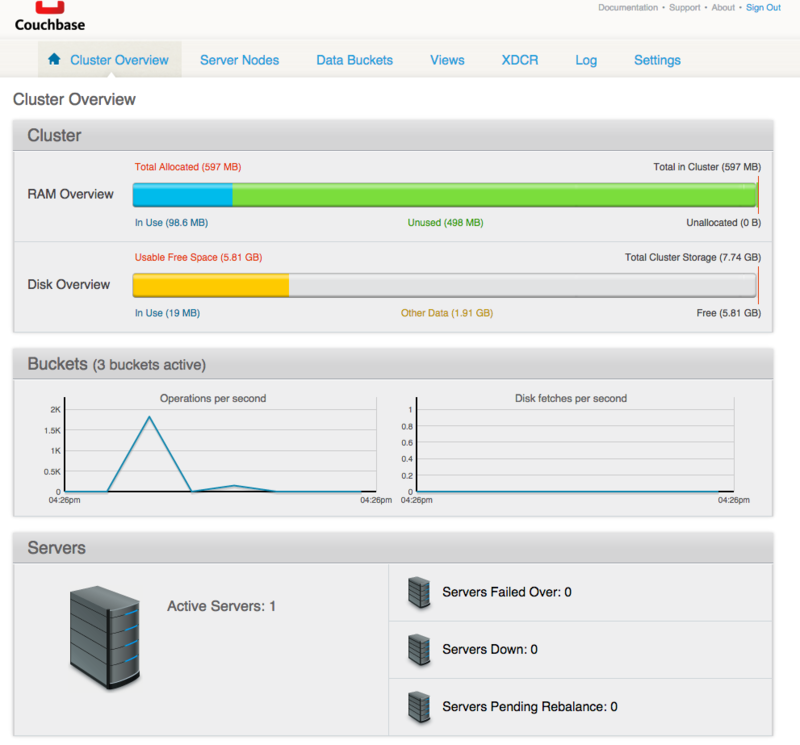Click the Unused (498 MB) label

click(445, 222)
